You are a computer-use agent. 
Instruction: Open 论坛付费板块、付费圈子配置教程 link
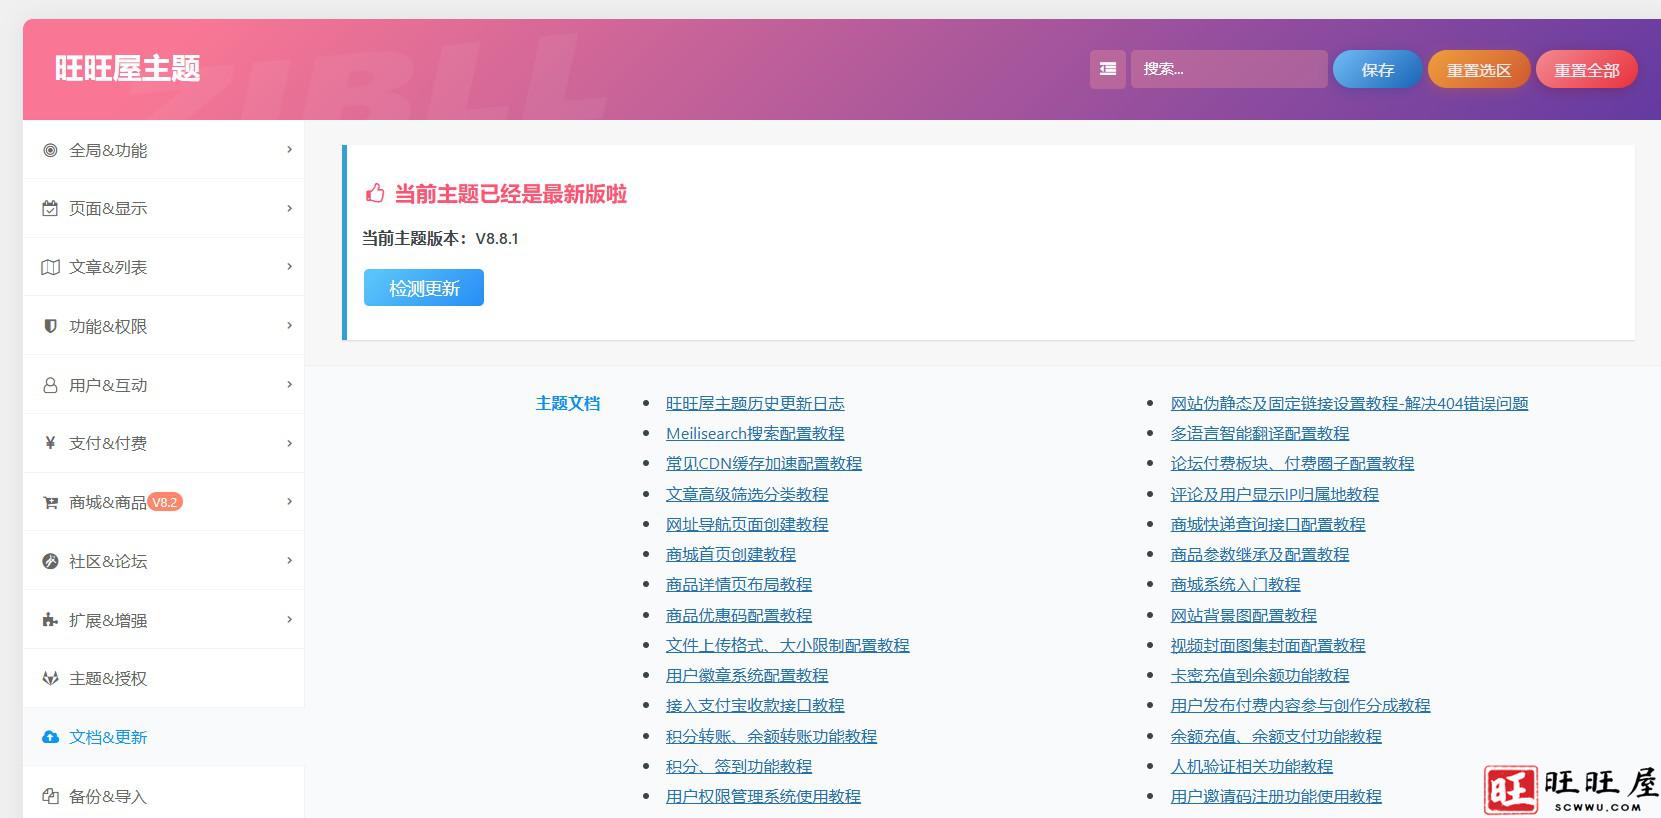coord(1292,463)
